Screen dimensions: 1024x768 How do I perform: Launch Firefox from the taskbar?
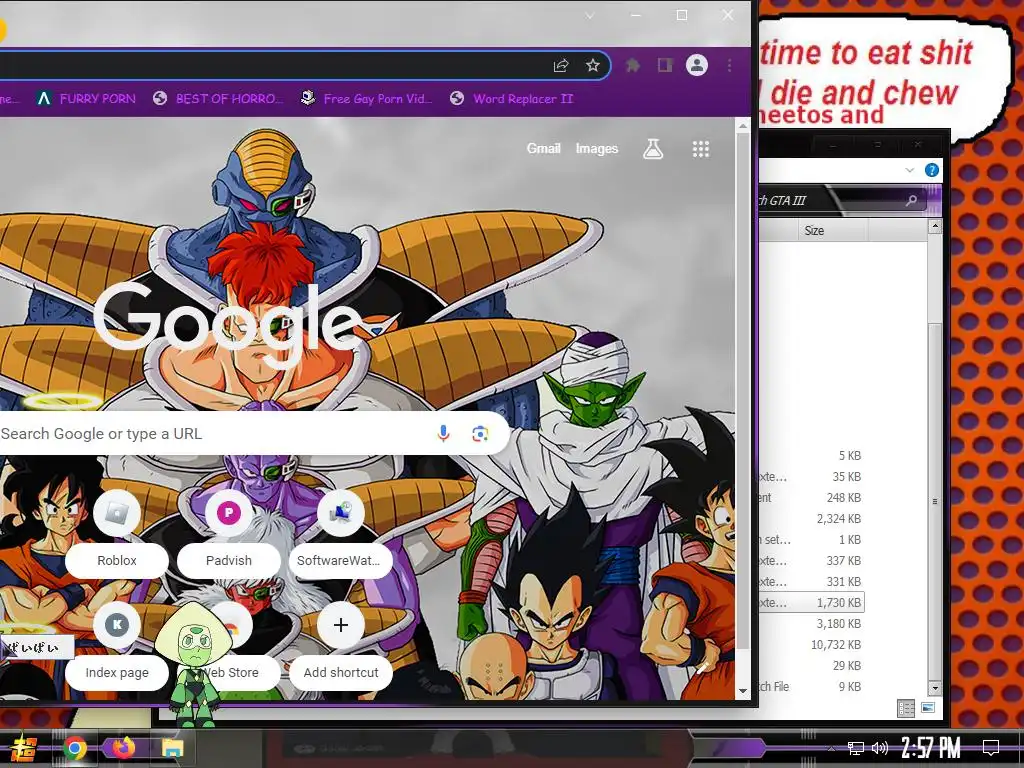[x=123, y=747]
